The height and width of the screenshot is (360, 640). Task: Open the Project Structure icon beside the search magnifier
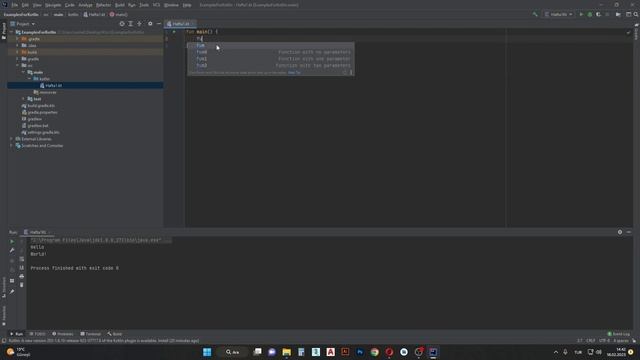point(629,14)
